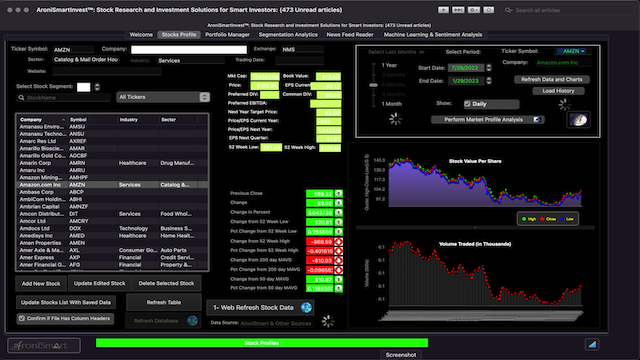
Task: Click the Sector column header
Action: (178, 120)
